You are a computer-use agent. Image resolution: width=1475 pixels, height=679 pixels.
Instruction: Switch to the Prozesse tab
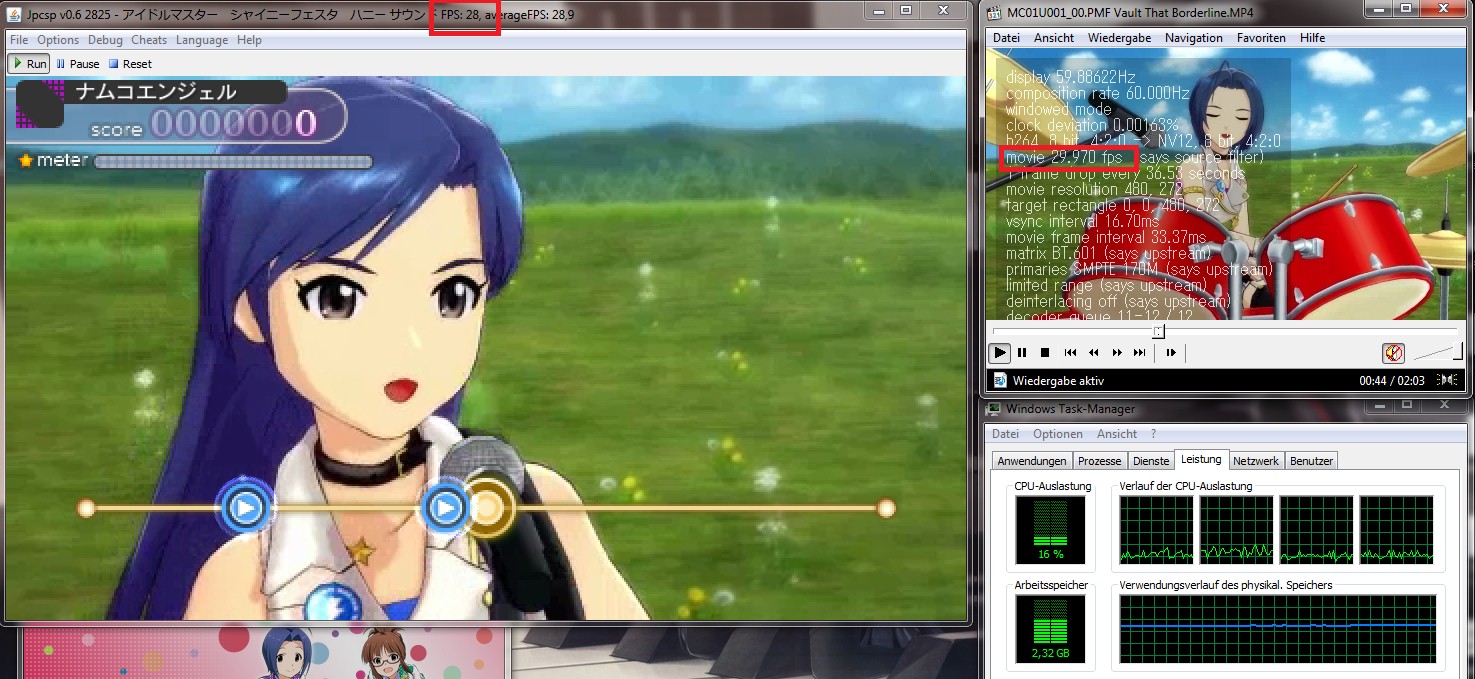click(x=1099, y=461)
